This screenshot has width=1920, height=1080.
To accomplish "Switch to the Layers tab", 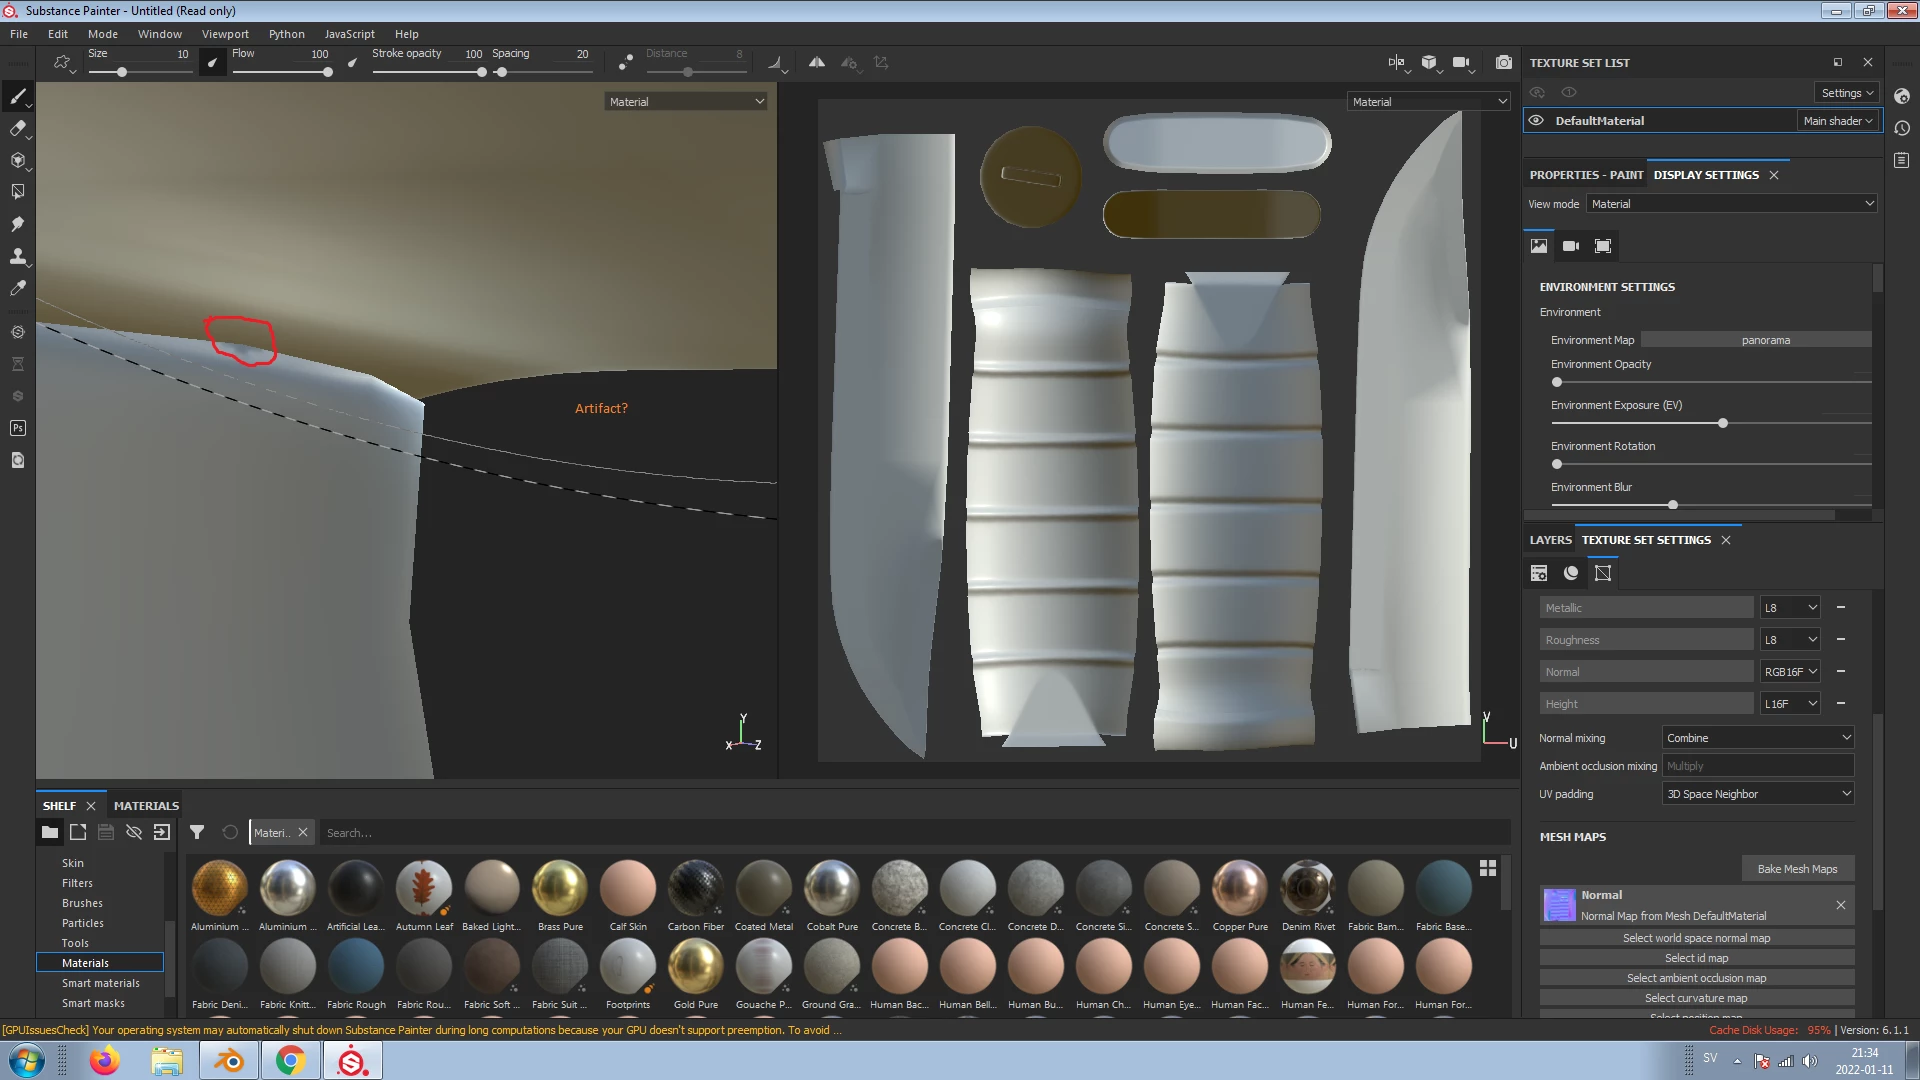I will 1550,540.
